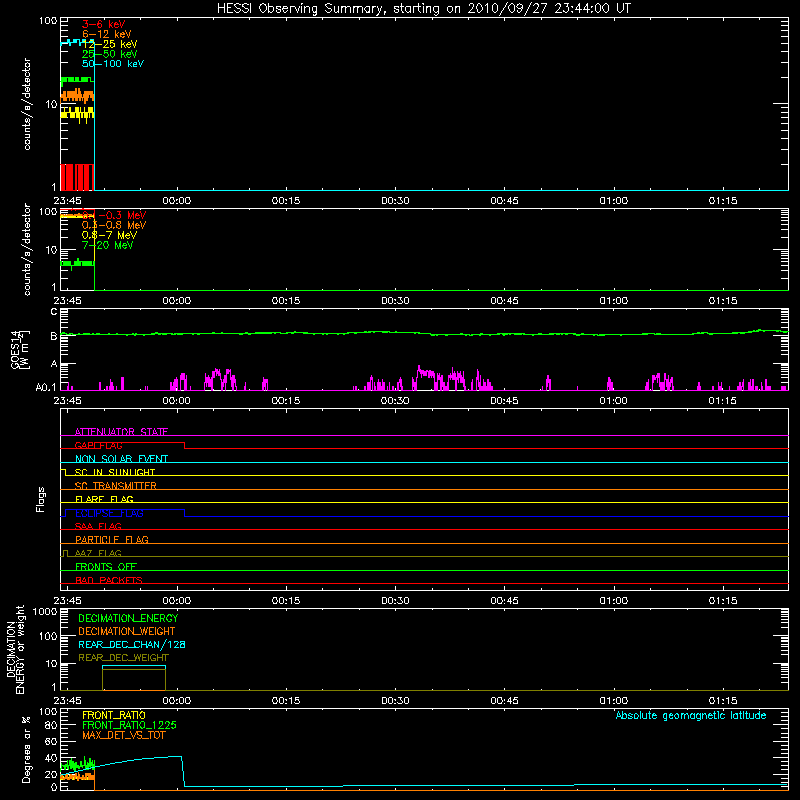Select the DECIMATION_WEIGHT legend label

127,631
